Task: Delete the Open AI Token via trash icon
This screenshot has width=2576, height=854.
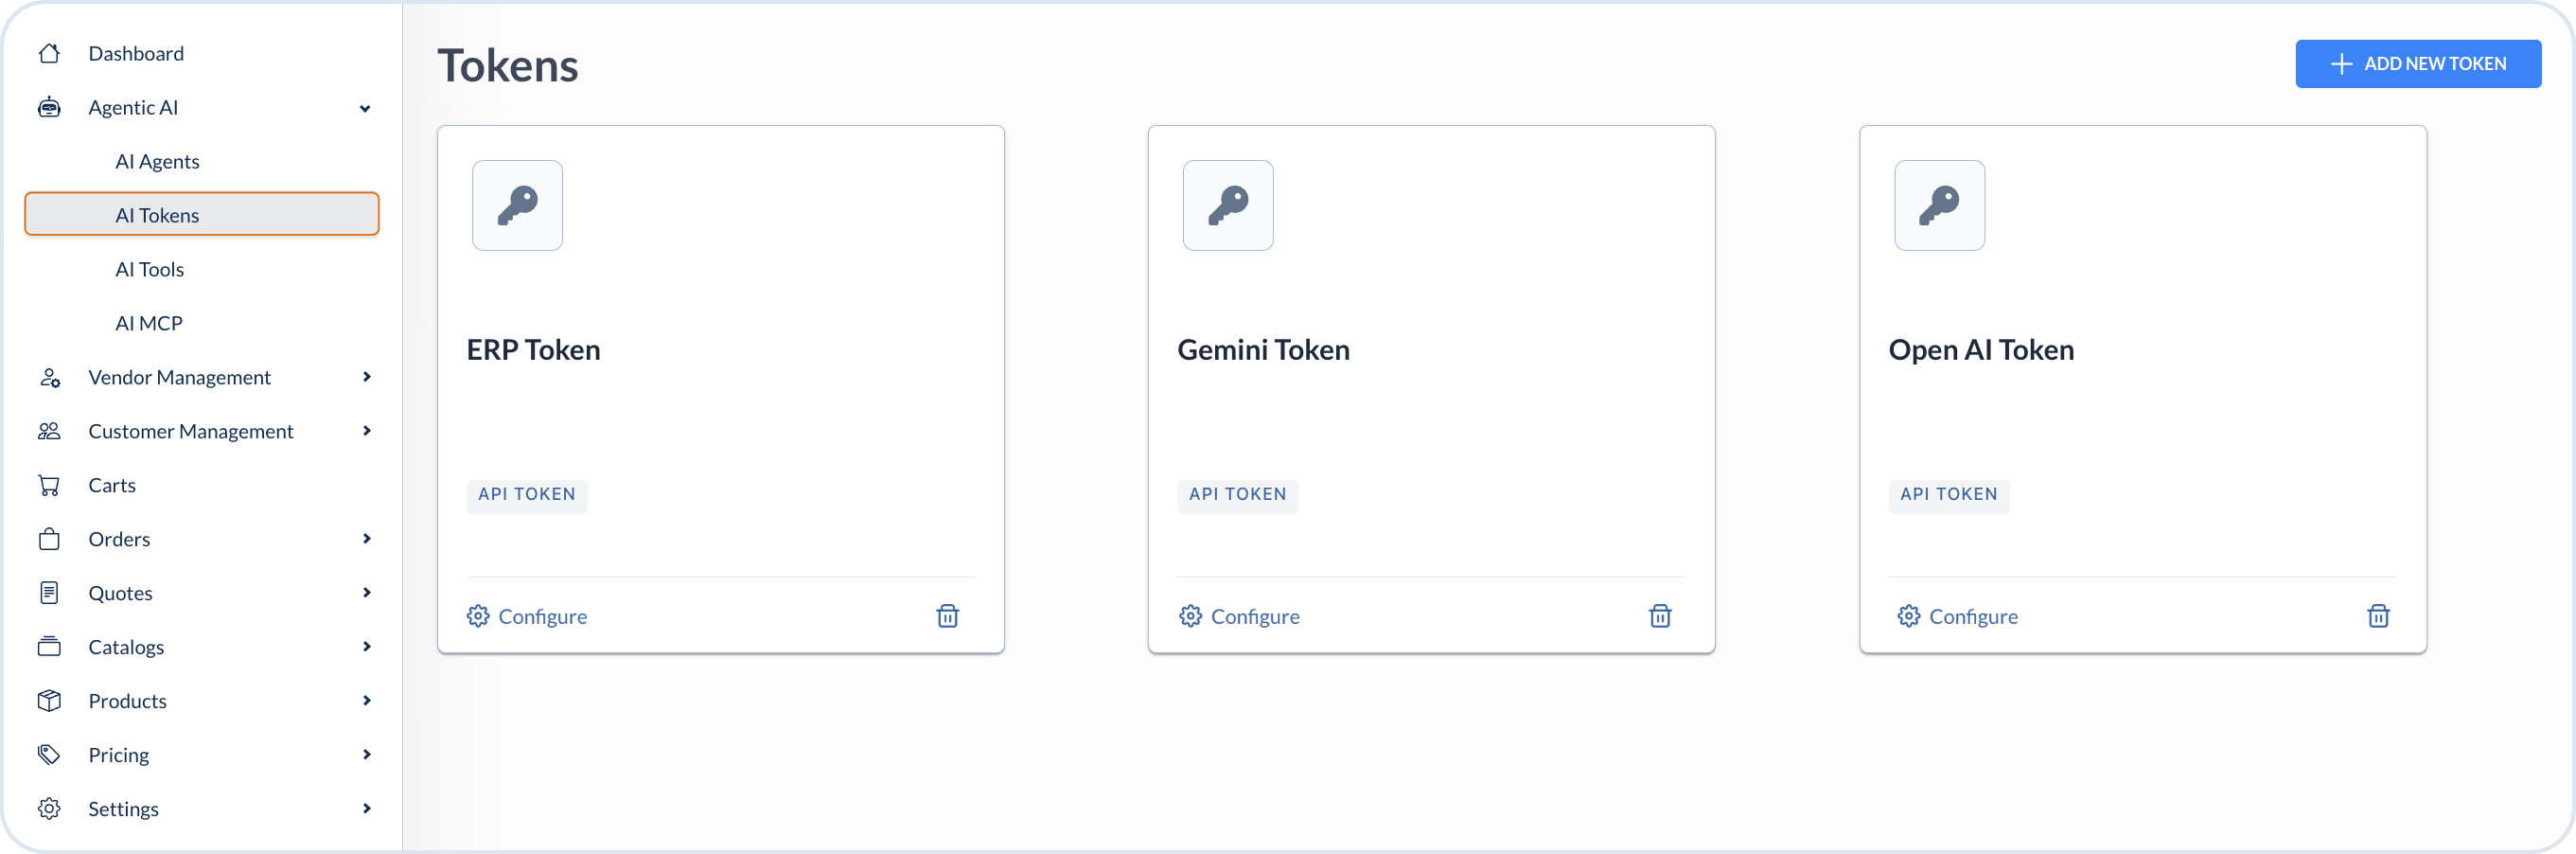Action: (2379, 616)
